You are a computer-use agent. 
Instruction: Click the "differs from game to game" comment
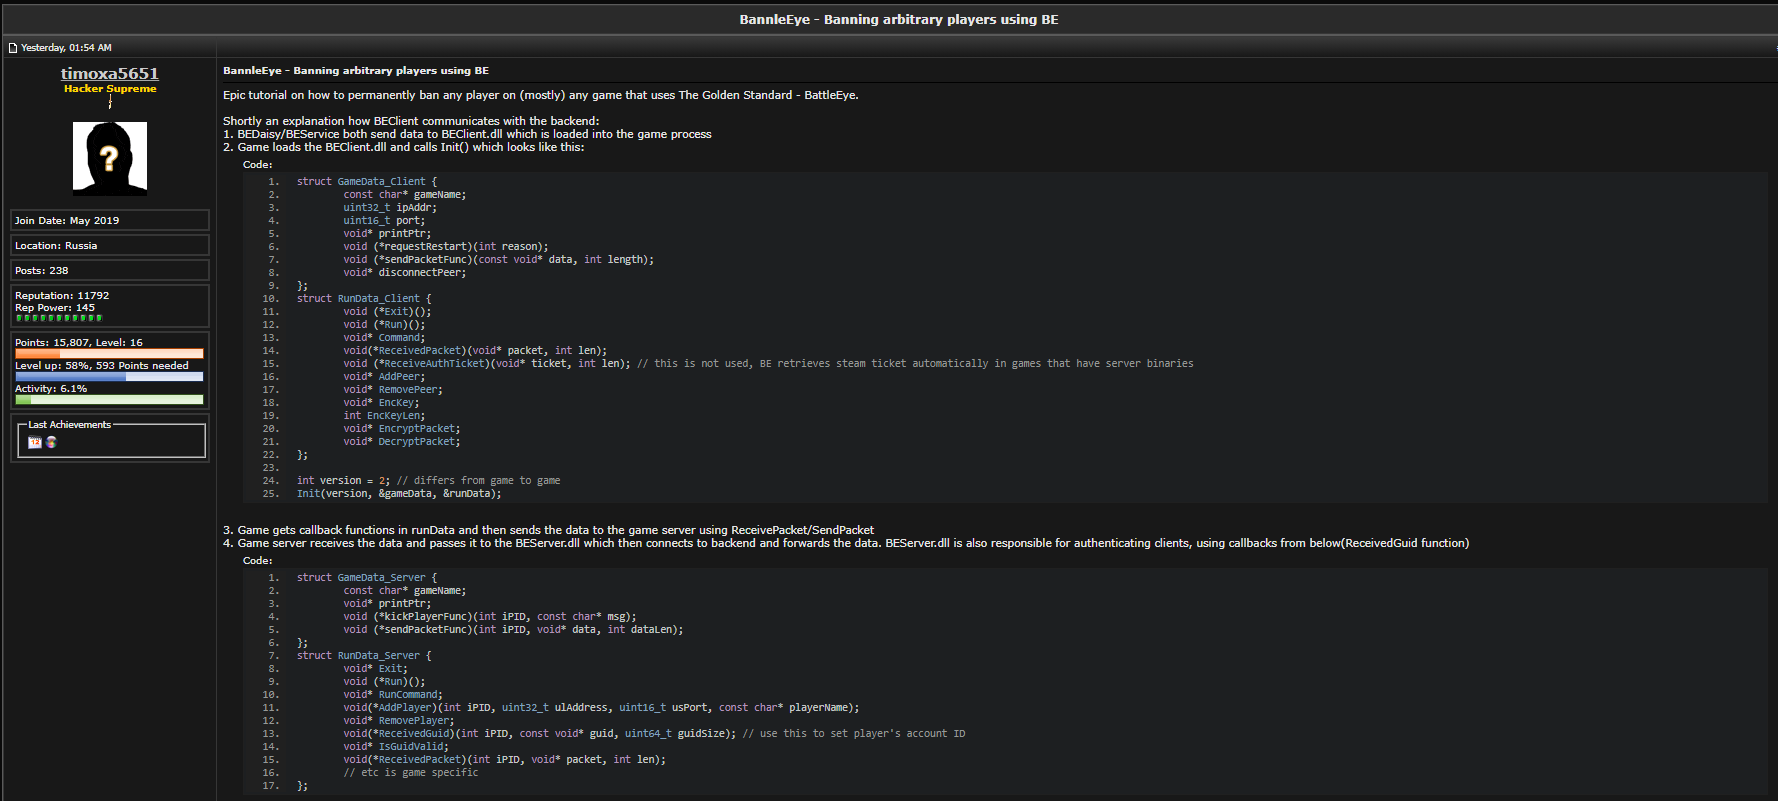[x=479, y=481]
